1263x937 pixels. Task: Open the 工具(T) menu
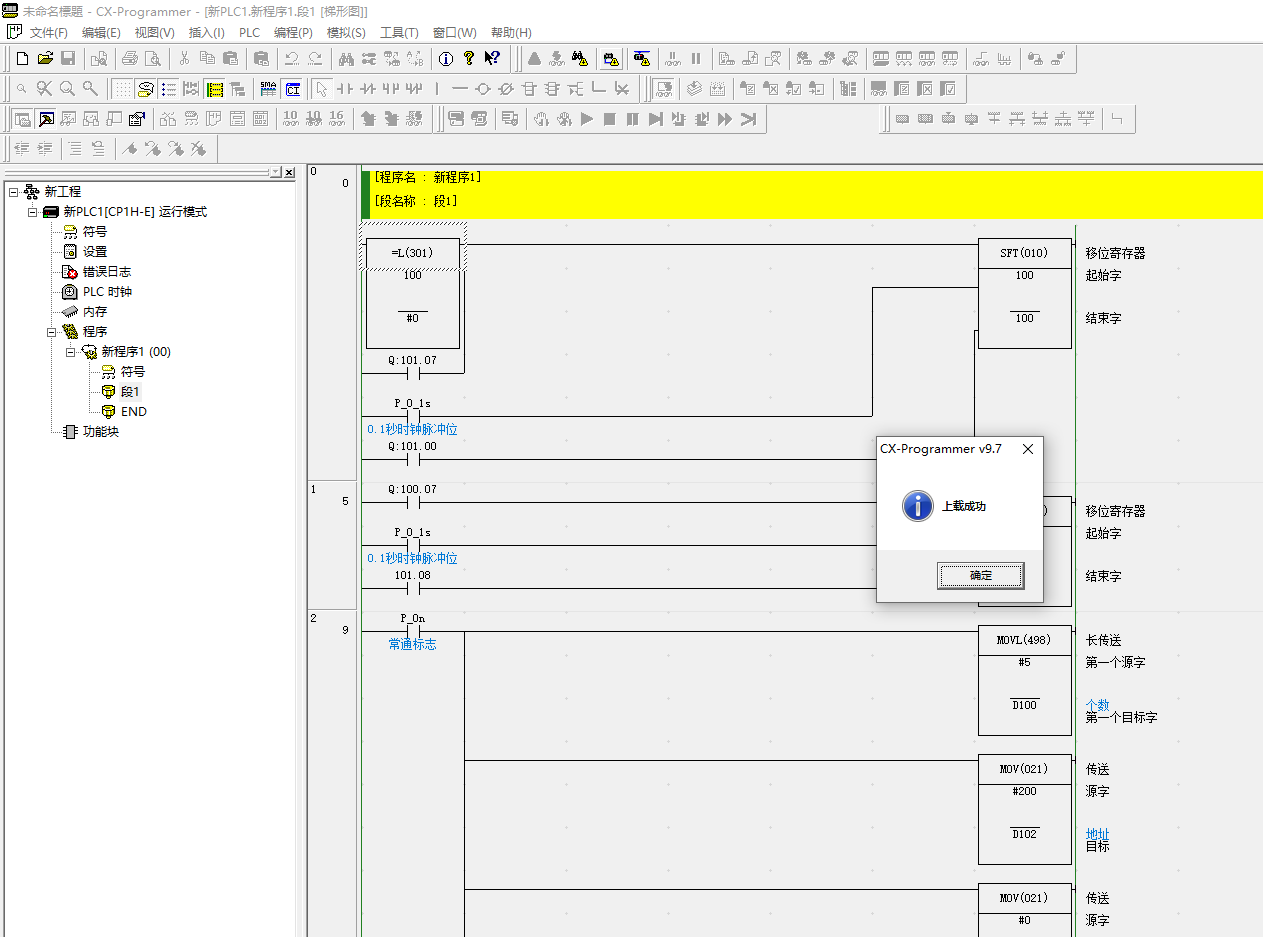click(399, 33)
